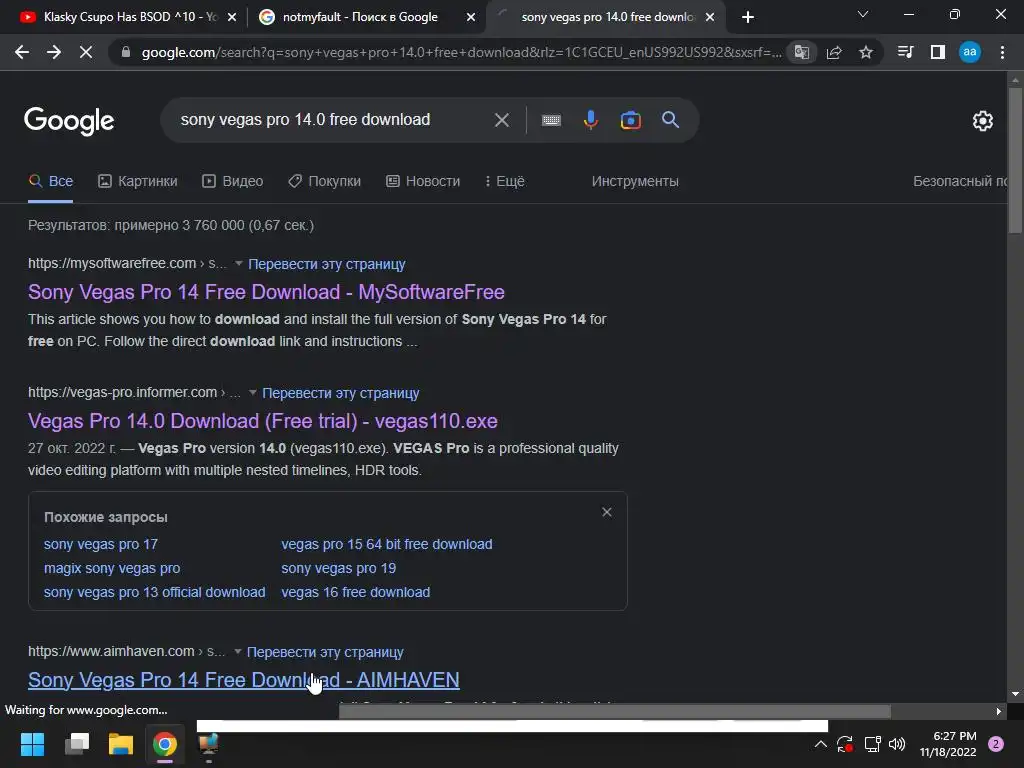Expand the Ещё more menu
Image resolution: width=1024 pixels, height=768 pixels.
pos(505,181)
